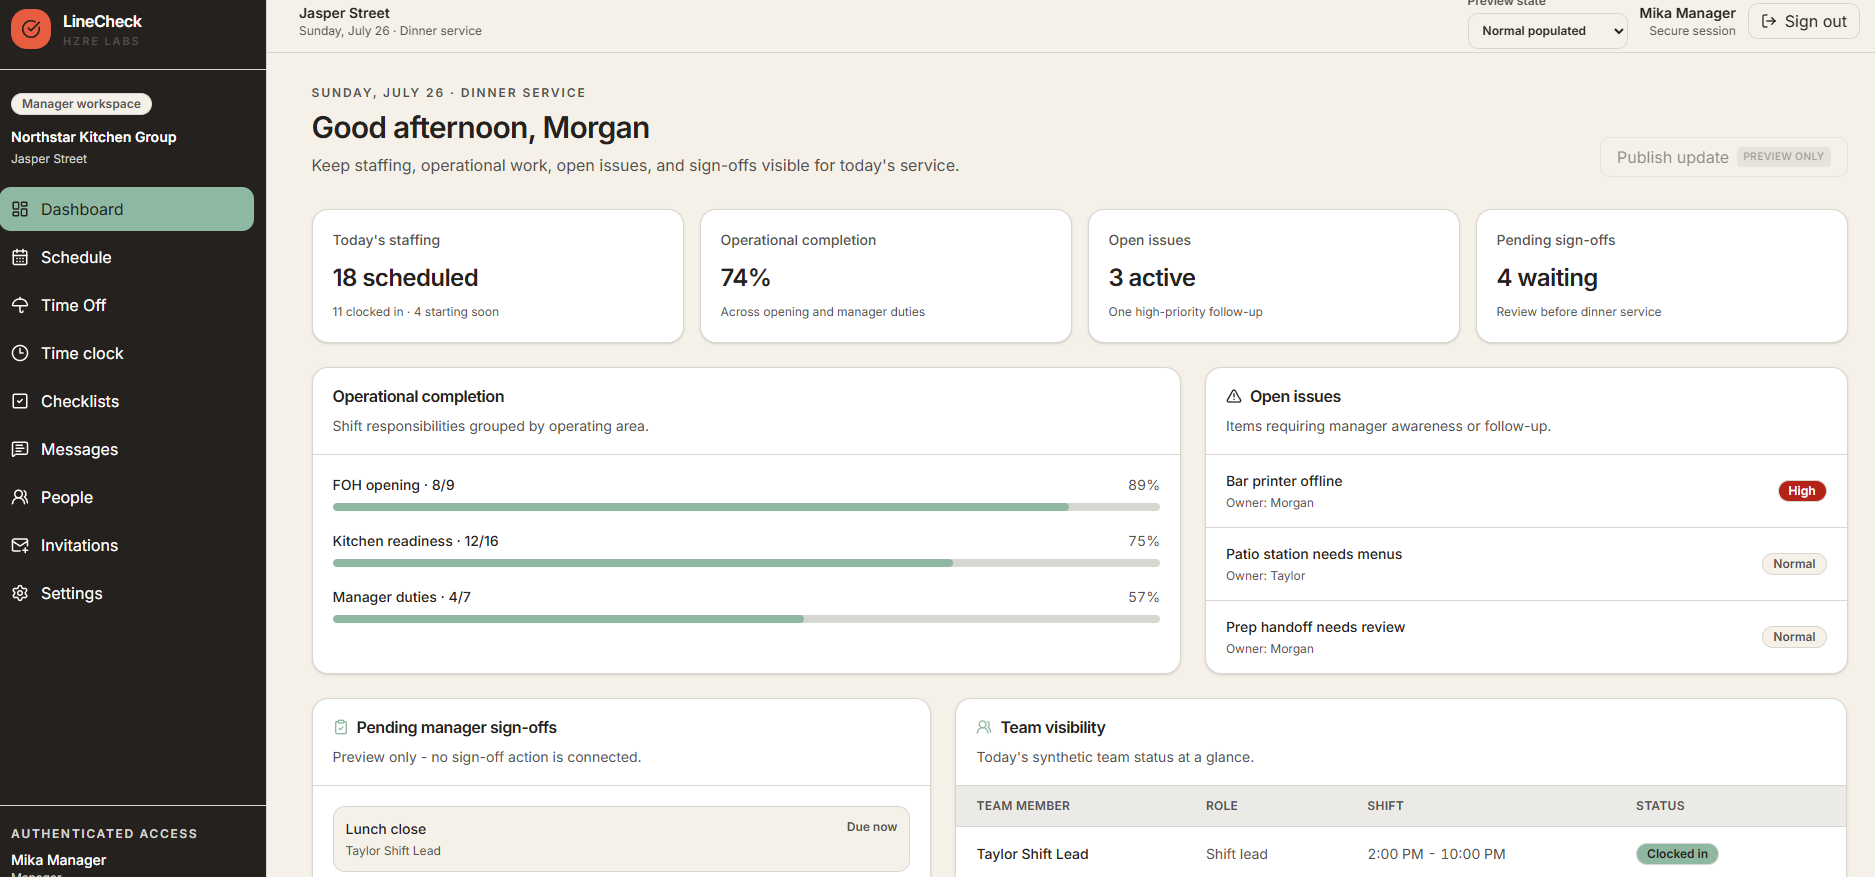Click the Mika Manager name in header
1875x877 pixels.
coord(1687,13)
